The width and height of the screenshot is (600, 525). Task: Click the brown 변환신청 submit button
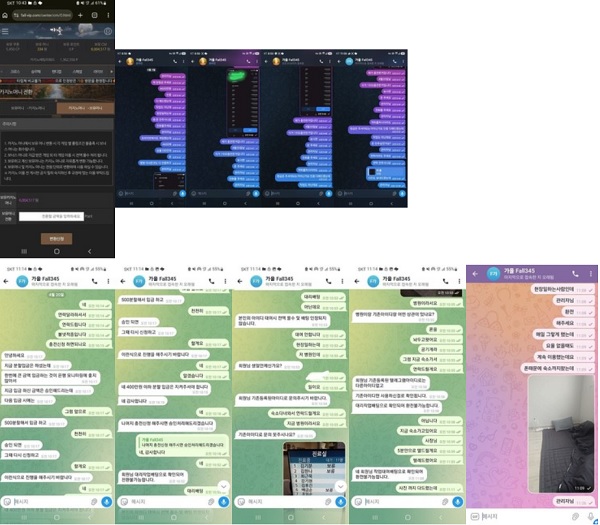(56, 239)
